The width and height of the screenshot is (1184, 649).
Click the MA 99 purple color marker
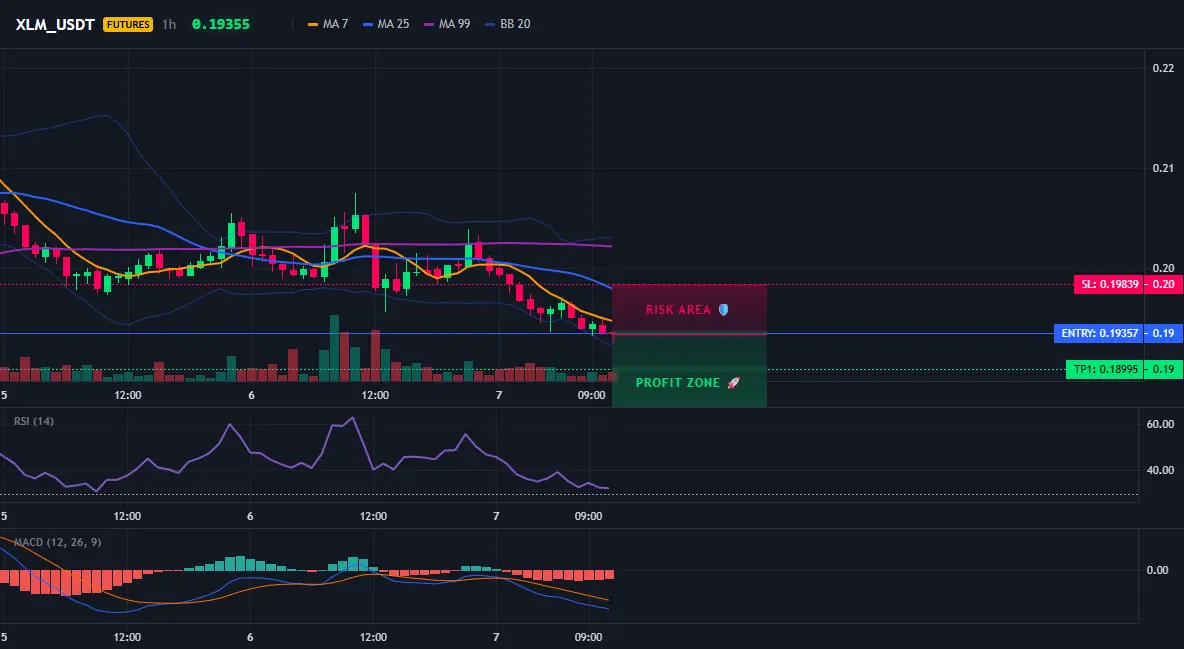click(429, 24)
